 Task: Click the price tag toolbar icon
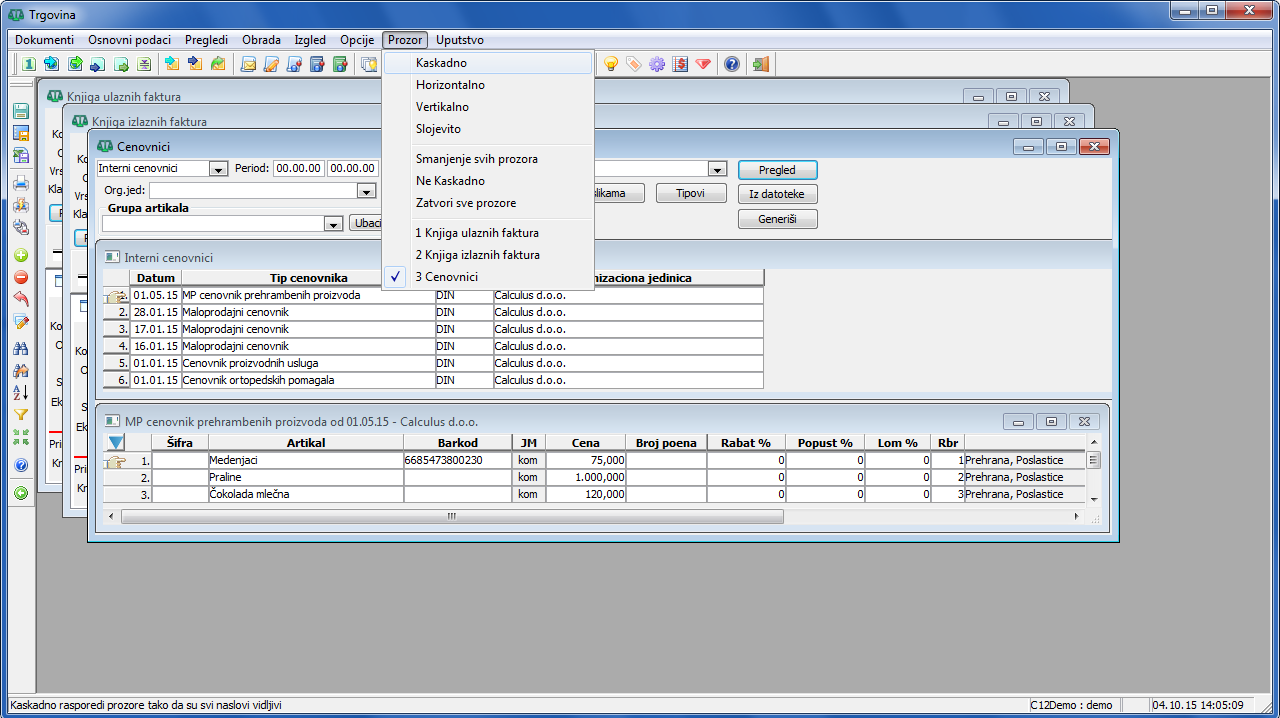tap(634, 64)
